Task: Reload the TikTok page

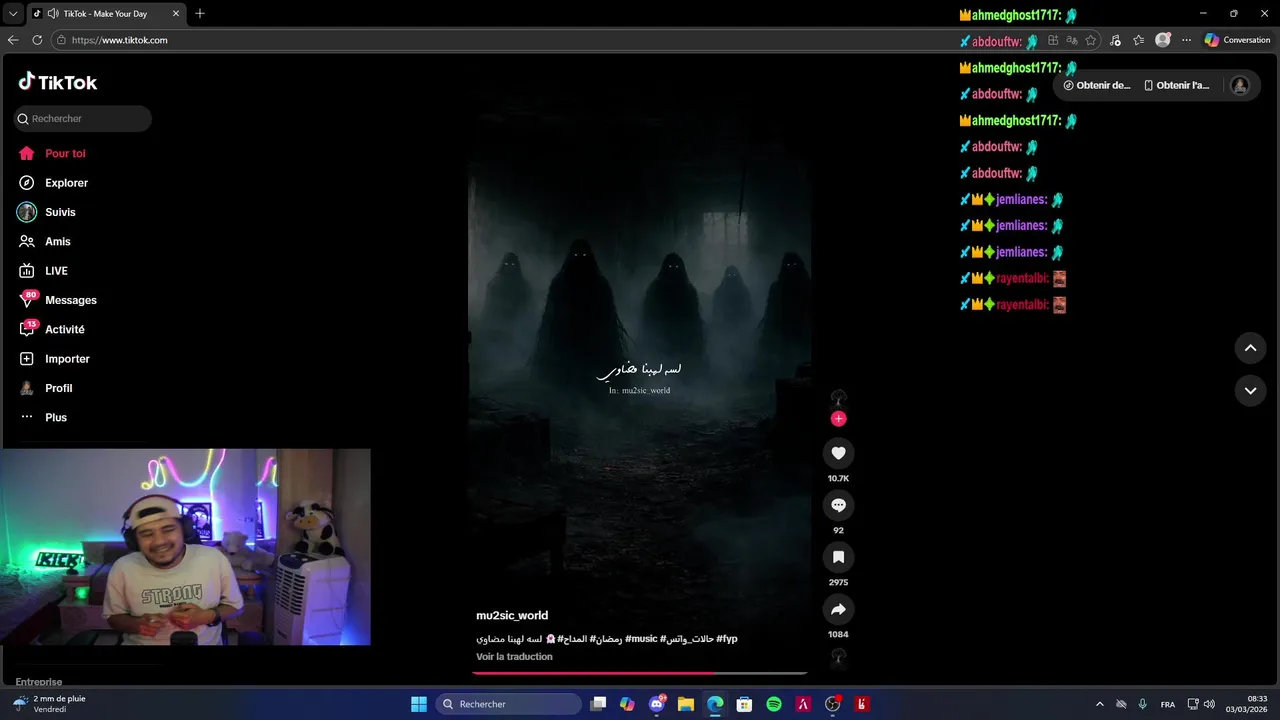Action: 37,40
